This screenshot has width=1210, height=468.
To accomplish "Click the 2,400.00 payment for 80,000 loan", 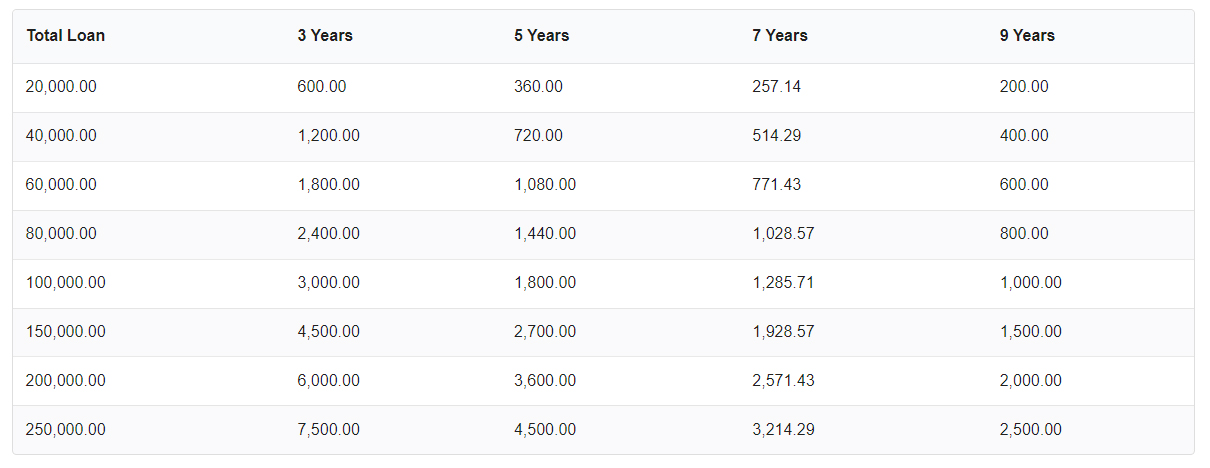I will tap(329, 234).
